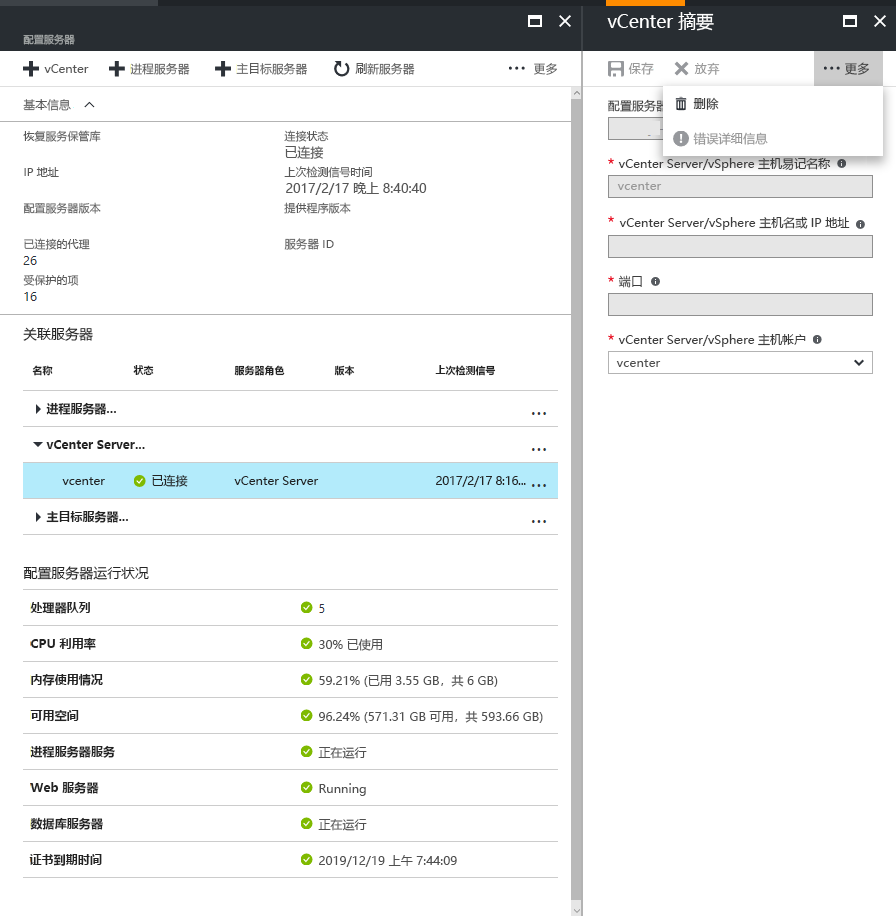This screenshot has width=896, height=916.
Task: Click the 保存 disk icon
Action: pyautogui.click(x=616, y=69)
